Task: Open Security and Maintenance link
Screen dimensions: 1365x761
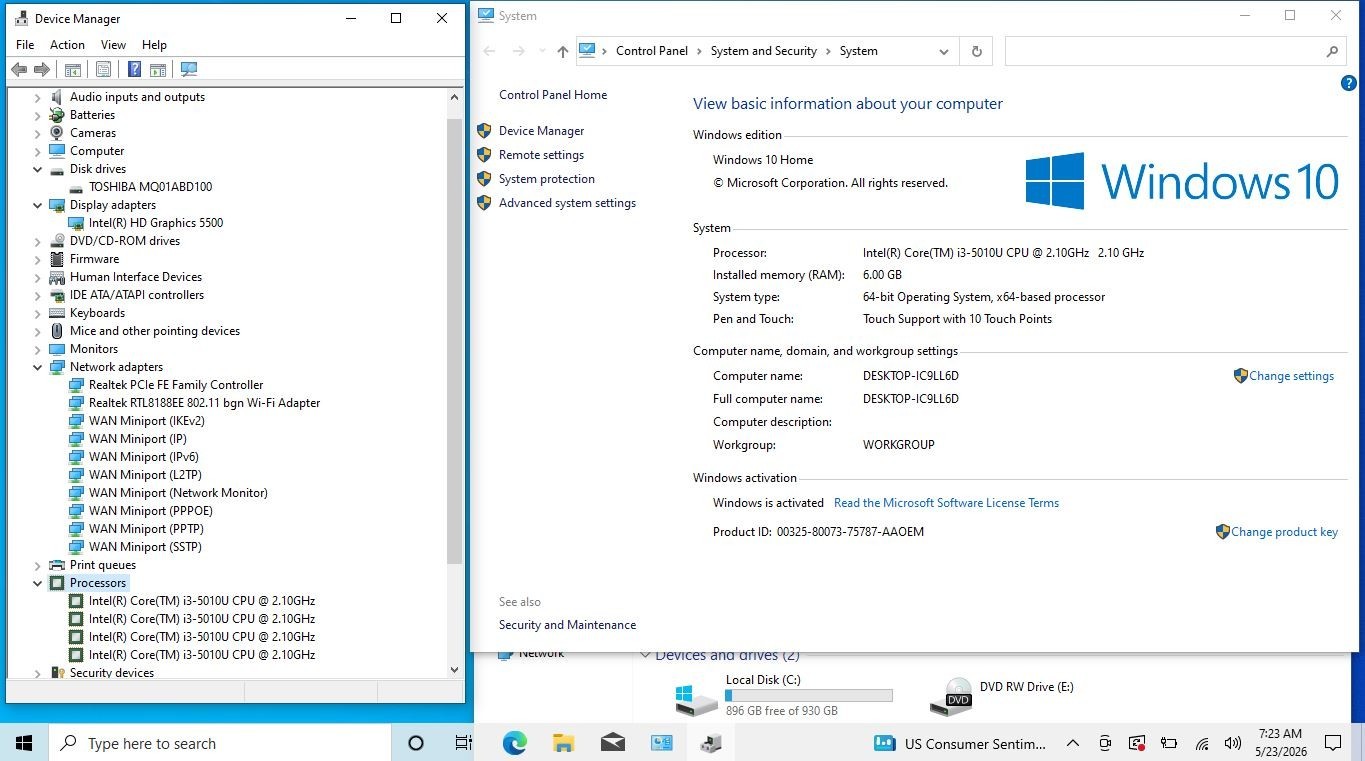Action: (x=567, y=625)
